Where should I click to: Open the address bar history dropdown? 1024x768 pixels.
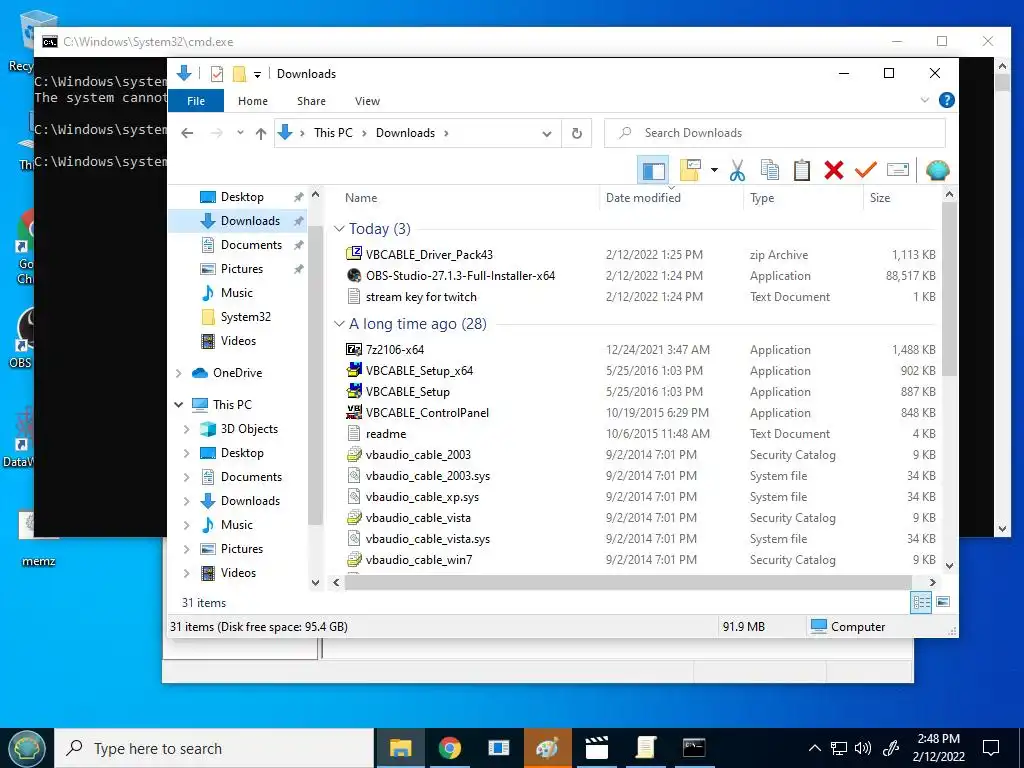(546, 133)
